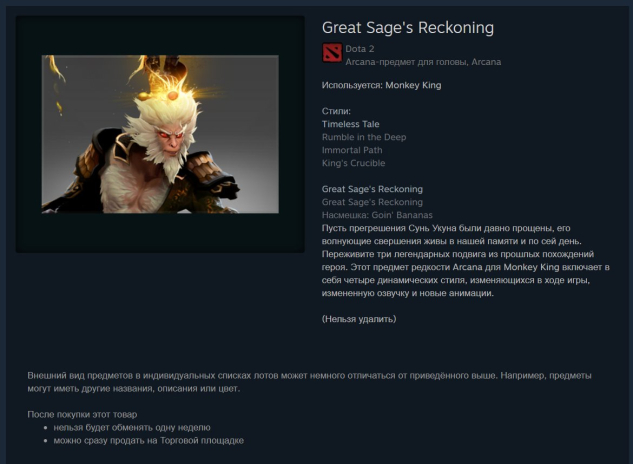Click the greyed Great Sage's Reckoning entry
Image resolution: width=633 pixels, height=464 pixels.
tap(372, 202)
